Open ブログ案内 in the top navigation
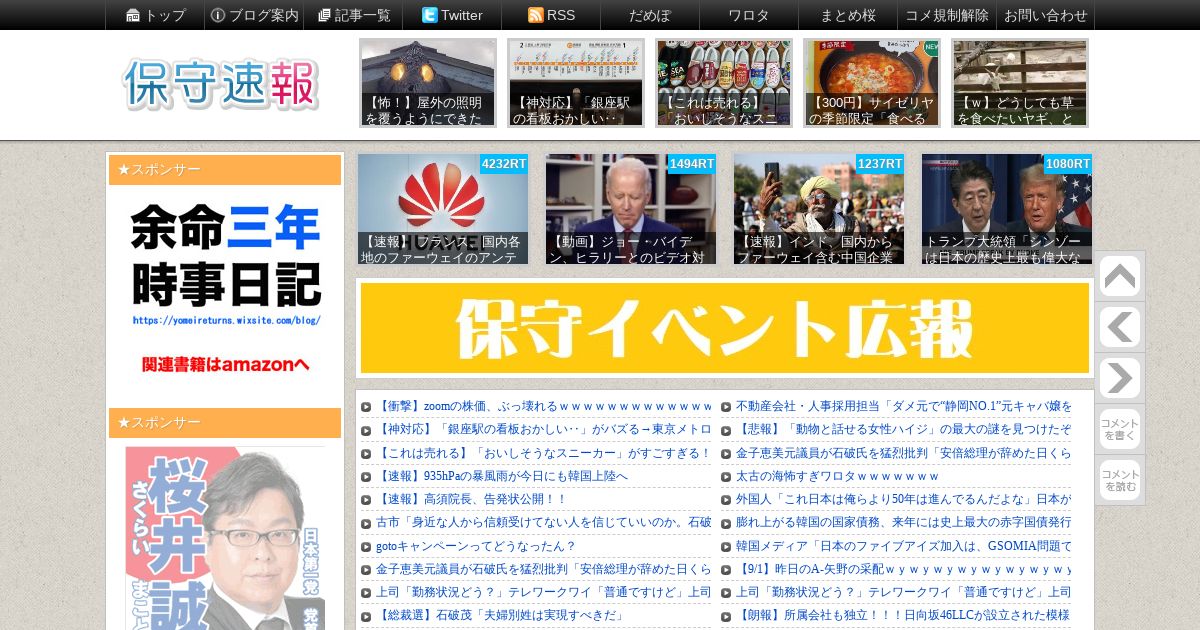 pyautogui.click(x=254, y=15)
